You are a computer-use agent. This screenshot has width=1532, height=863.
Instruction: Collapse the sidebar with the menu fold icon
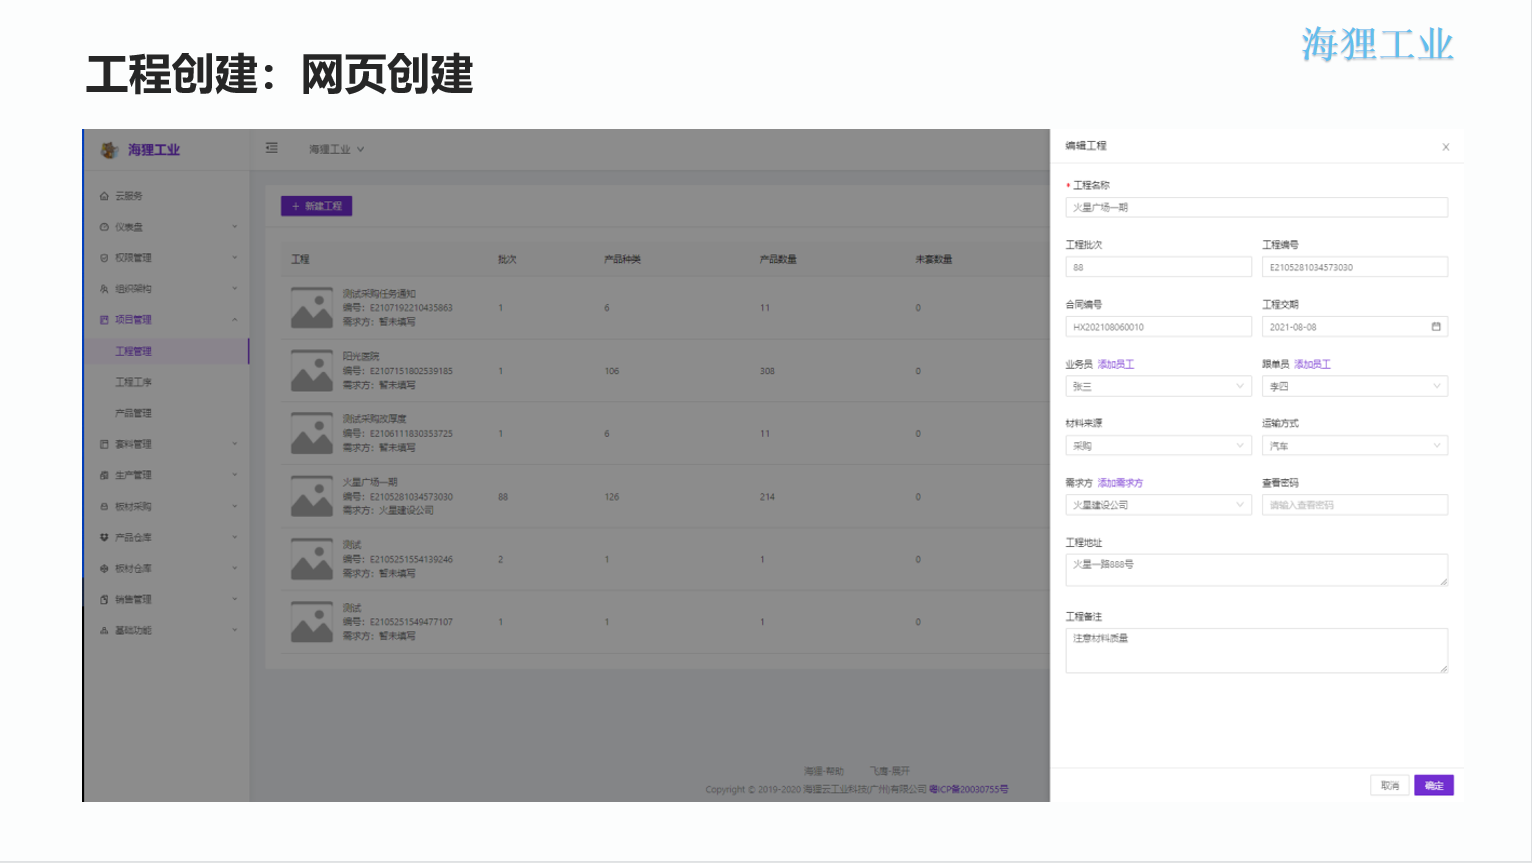point(272,148)
